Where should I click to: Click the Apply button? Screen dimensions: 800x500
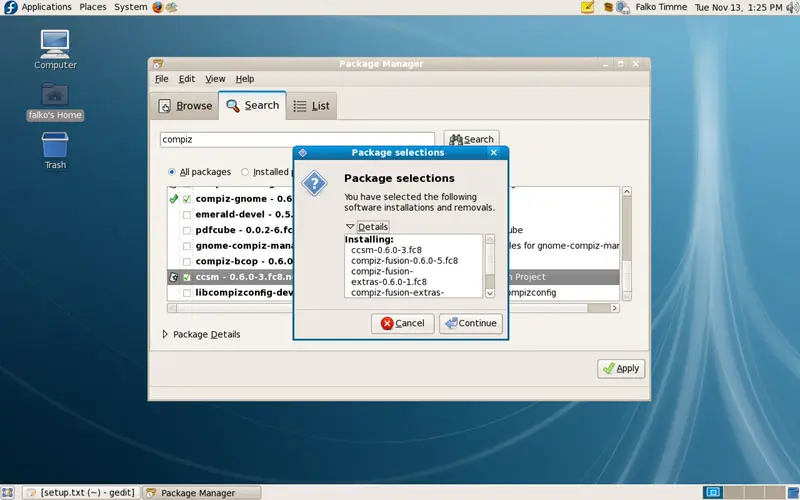[x=621, y=368]
